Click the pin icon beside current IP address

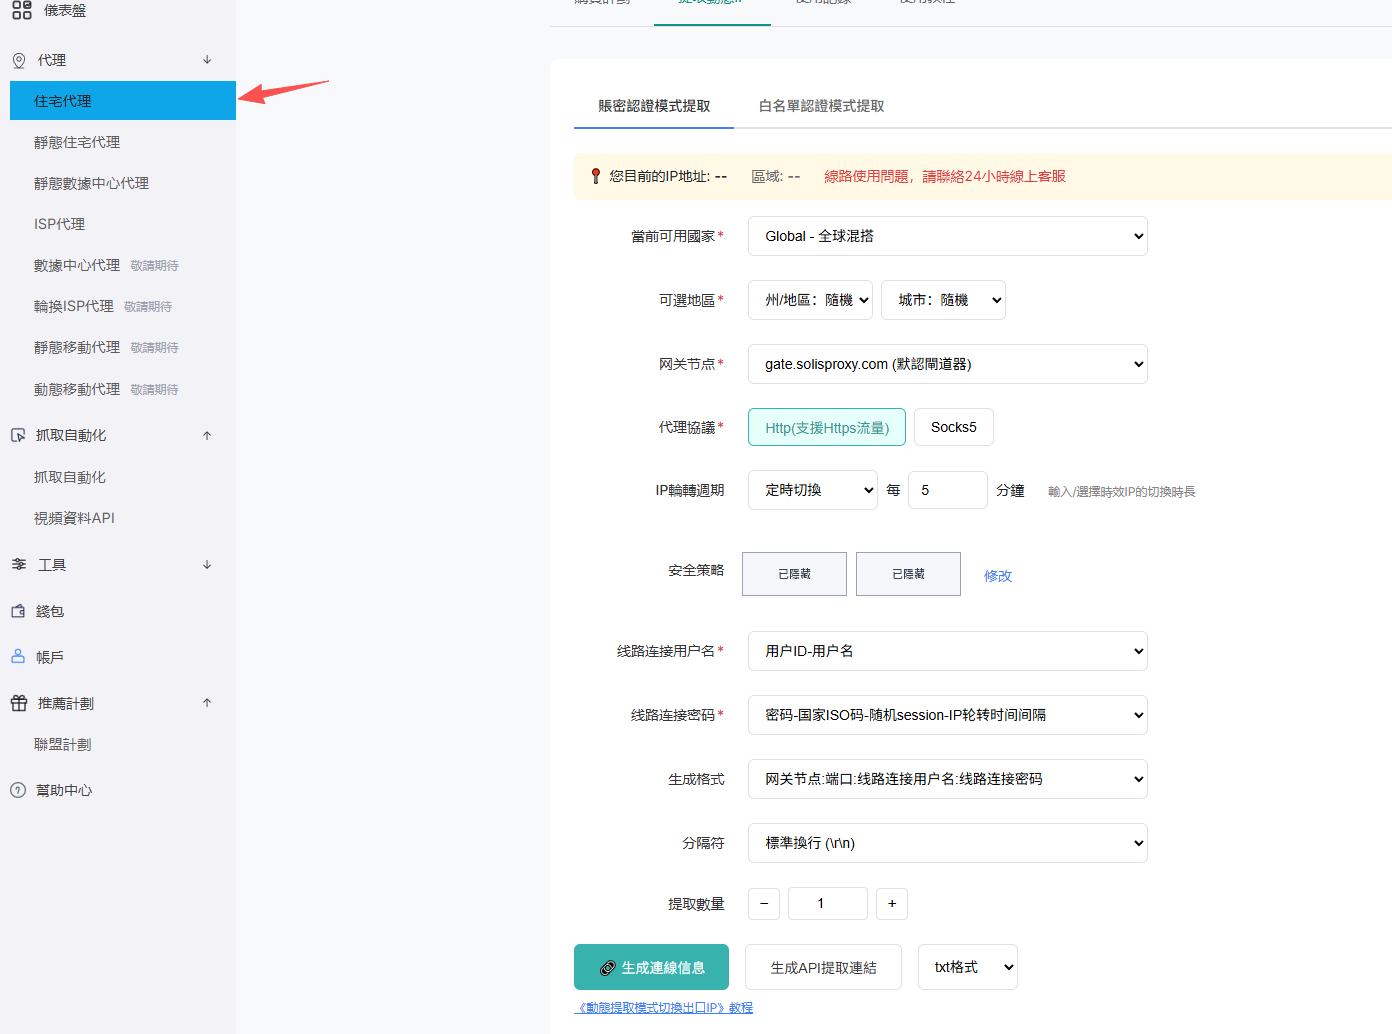(x=596, y=176)
